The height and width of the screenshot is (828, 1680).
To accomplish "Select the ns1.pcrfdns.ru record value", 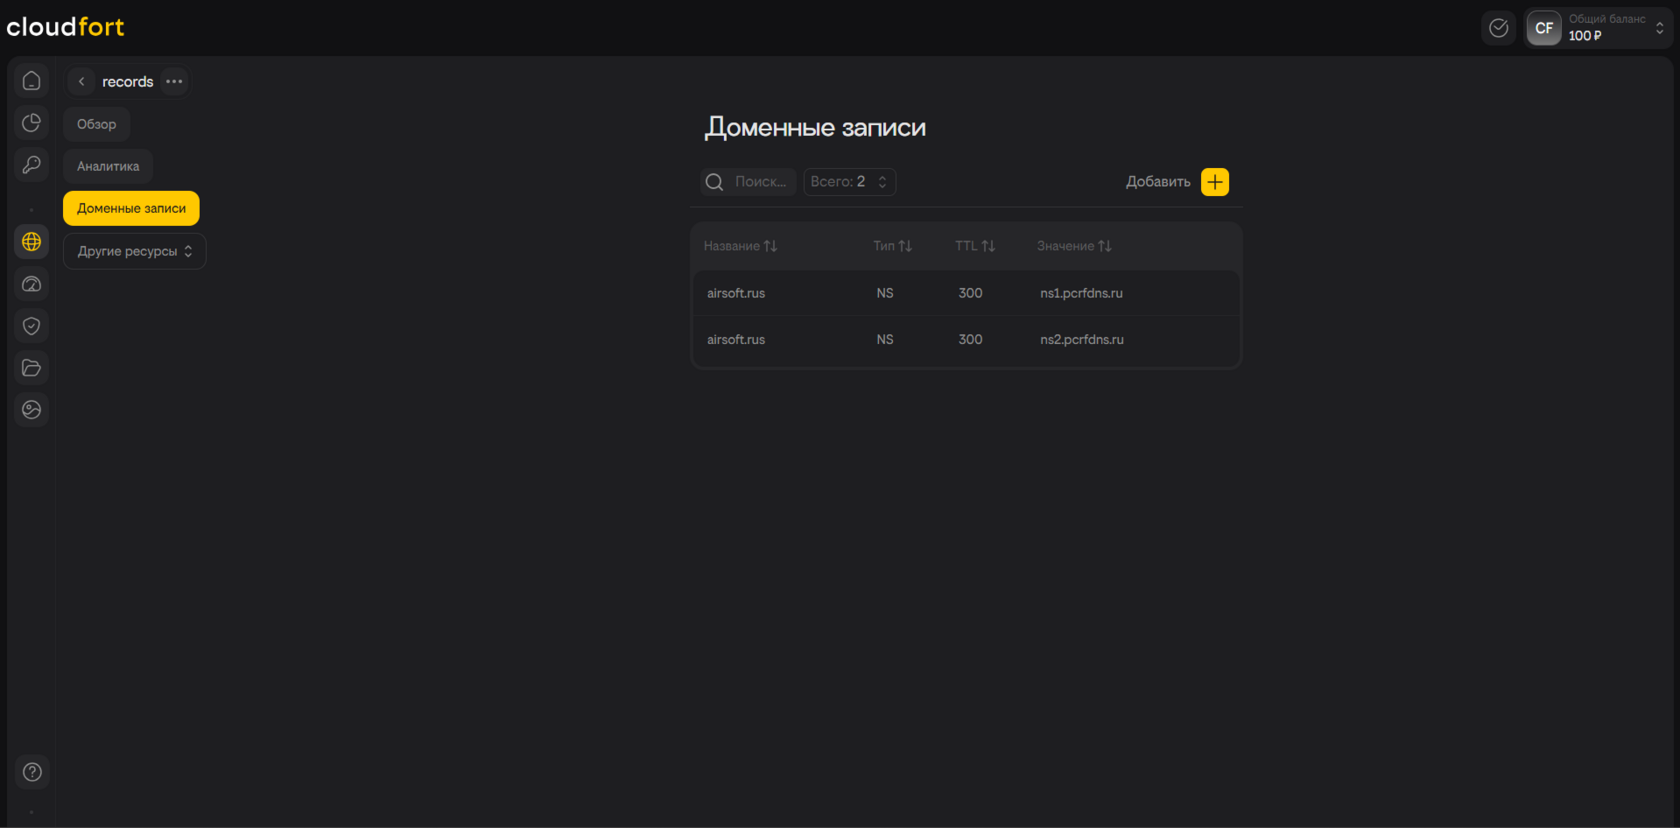I will point(1081,293).
